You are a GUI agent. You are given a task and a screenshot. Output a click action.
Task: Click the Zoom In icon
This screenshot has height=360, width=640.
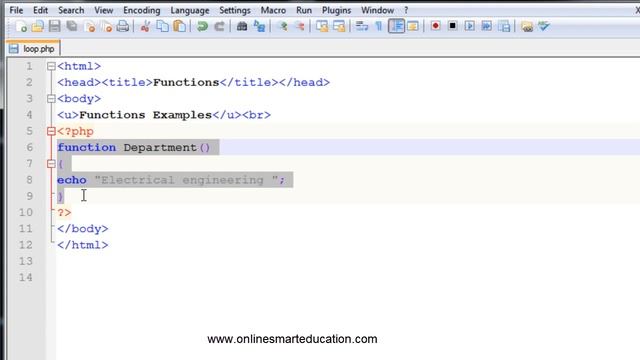pyautogui.click(x=282, y=27)
